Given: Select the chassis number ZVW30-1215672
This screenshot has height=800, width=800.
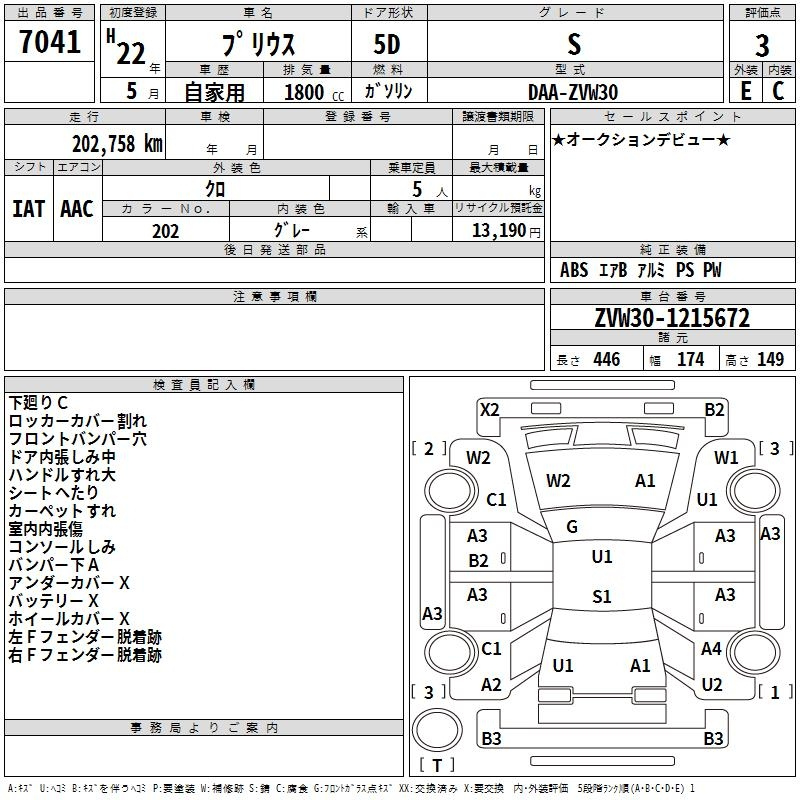Looking at the screenshot, I should tap(672, 318).
